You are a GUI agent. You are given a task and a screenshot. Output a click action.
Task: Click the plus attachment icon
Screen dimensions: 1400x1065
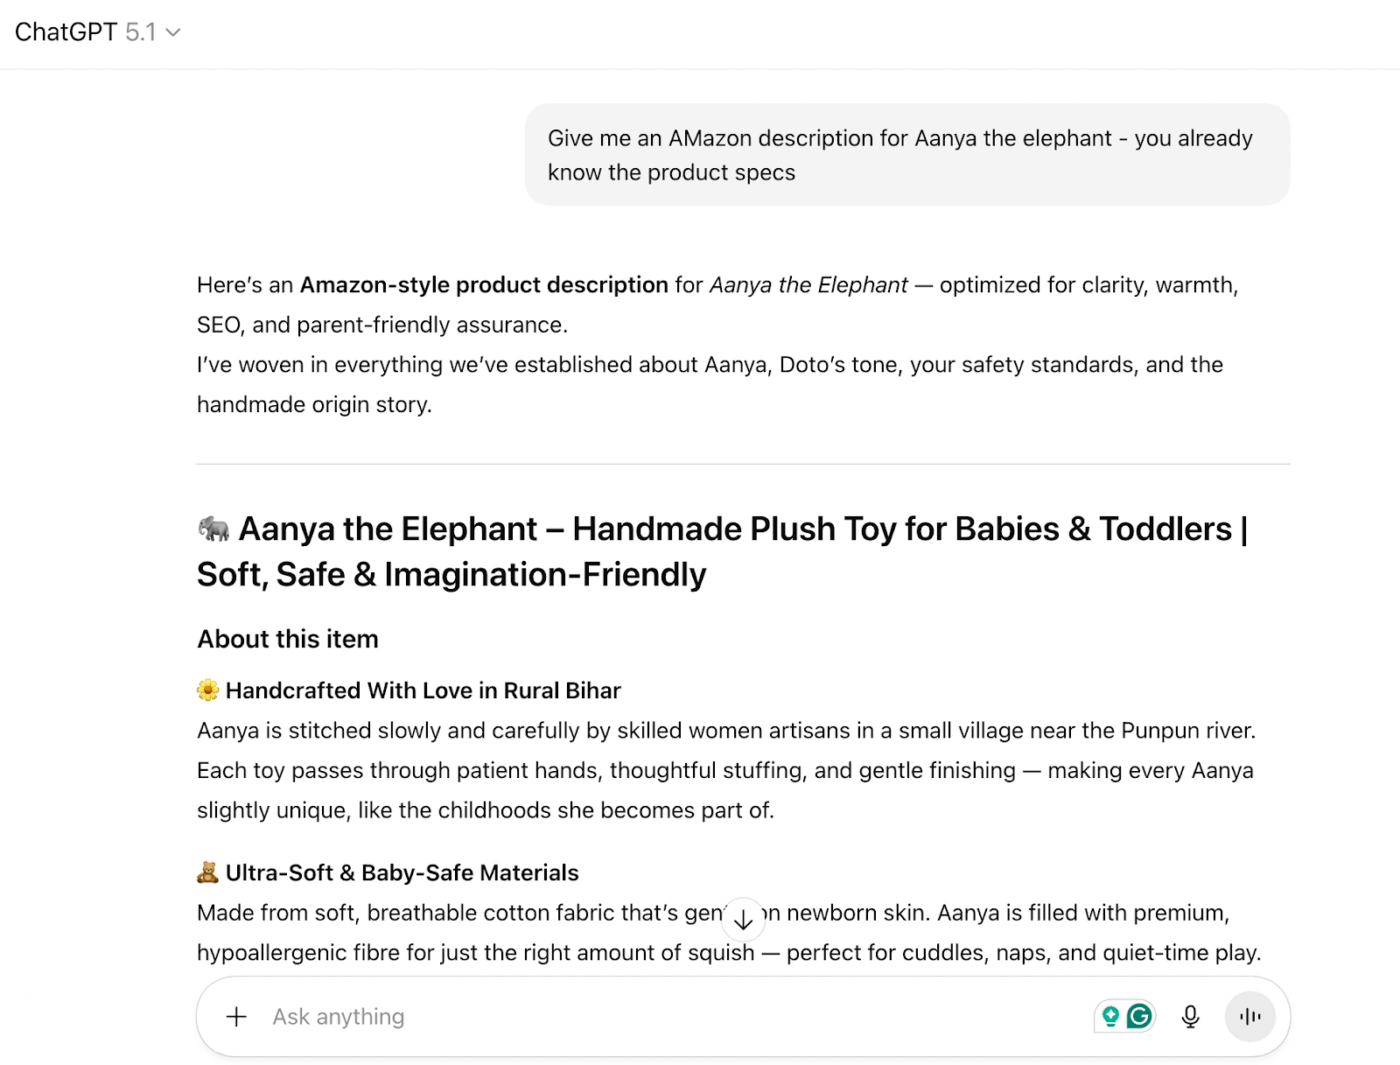coord(236,1016)
